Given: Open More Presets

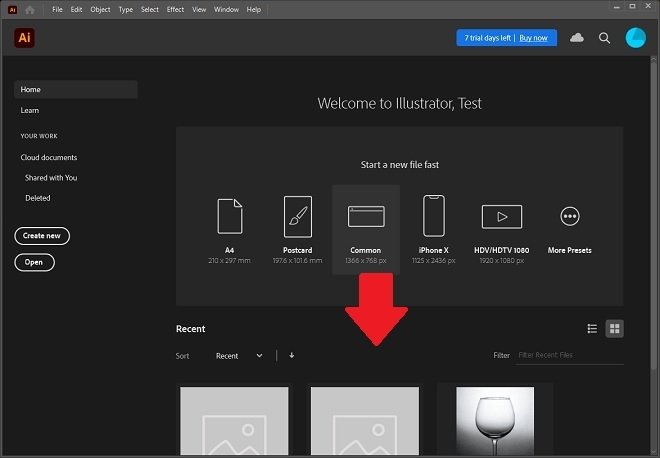Looking at the screenshot, I should (570, 230).
